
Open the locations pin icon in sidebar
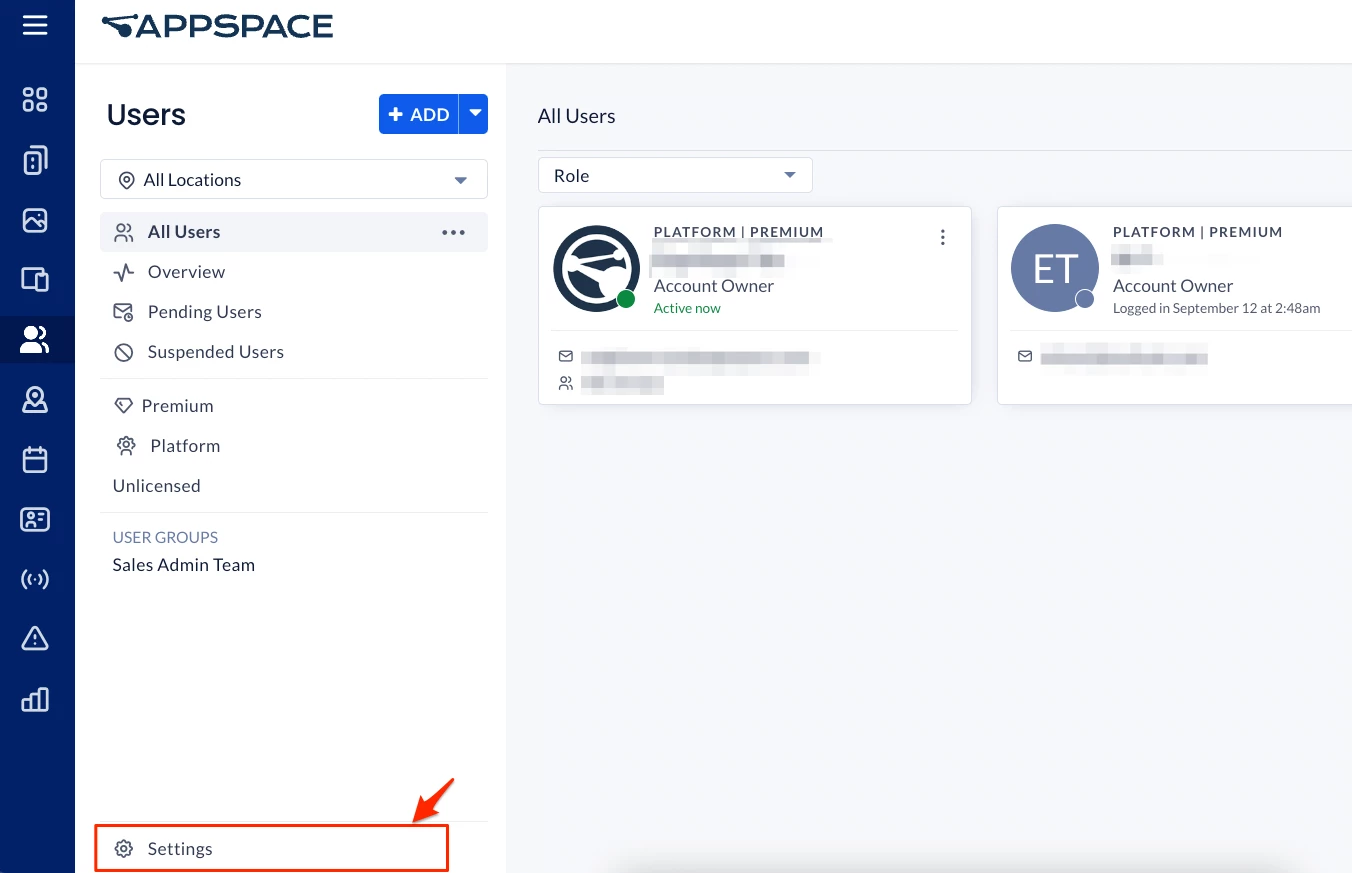35,400
